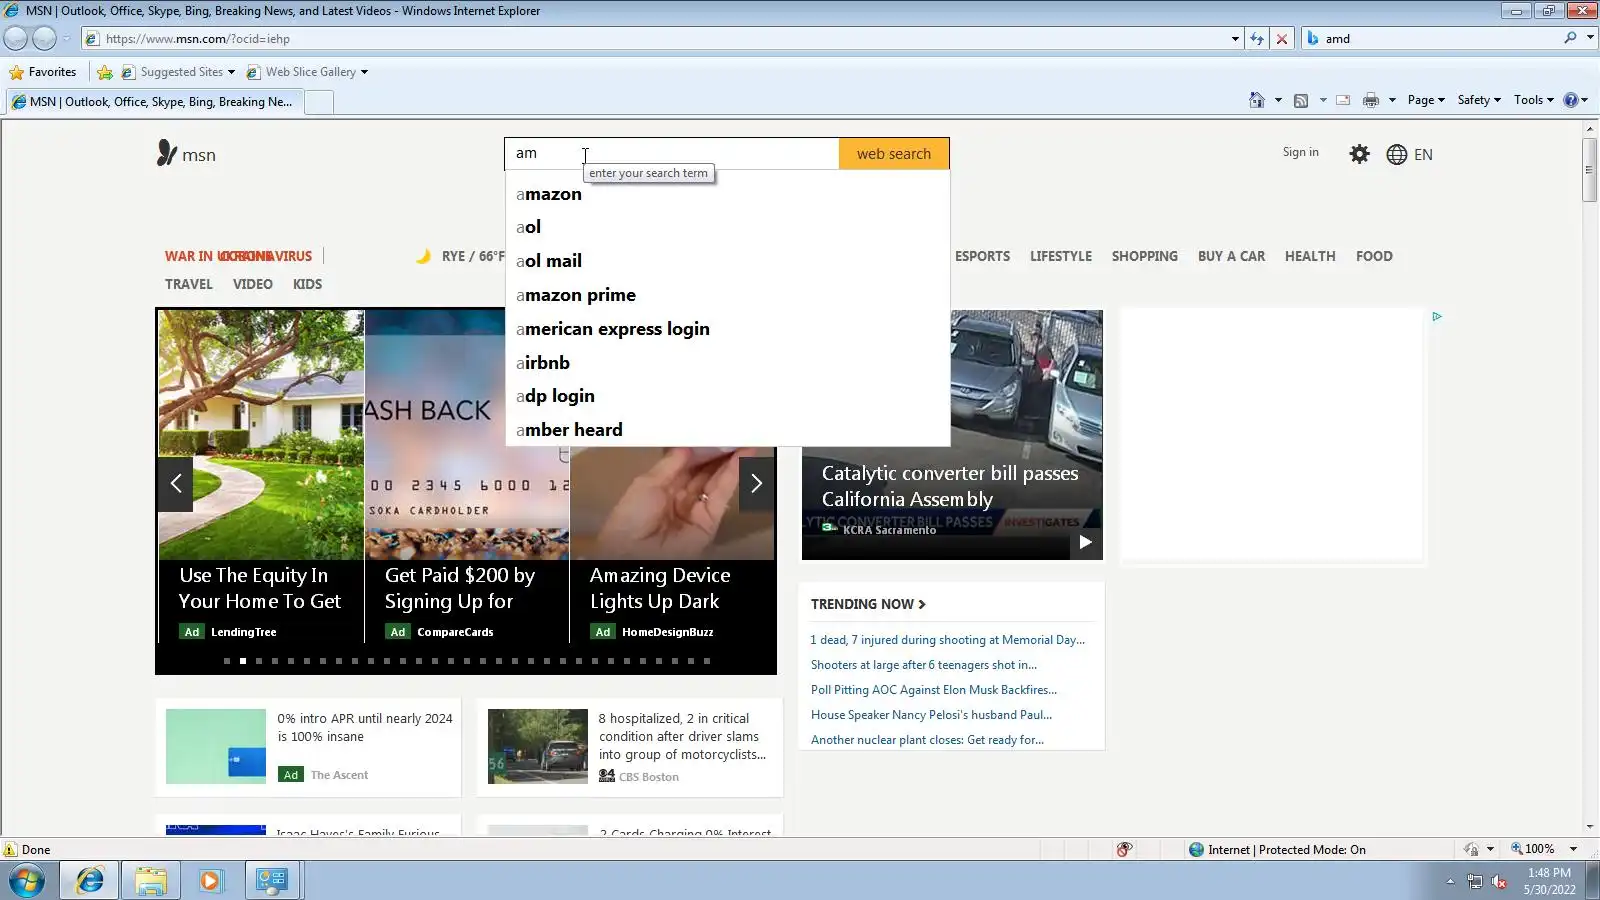This screenshot has width=1600, height=900.
Task: Open the HEALTH nav link
Action: 1310,256
